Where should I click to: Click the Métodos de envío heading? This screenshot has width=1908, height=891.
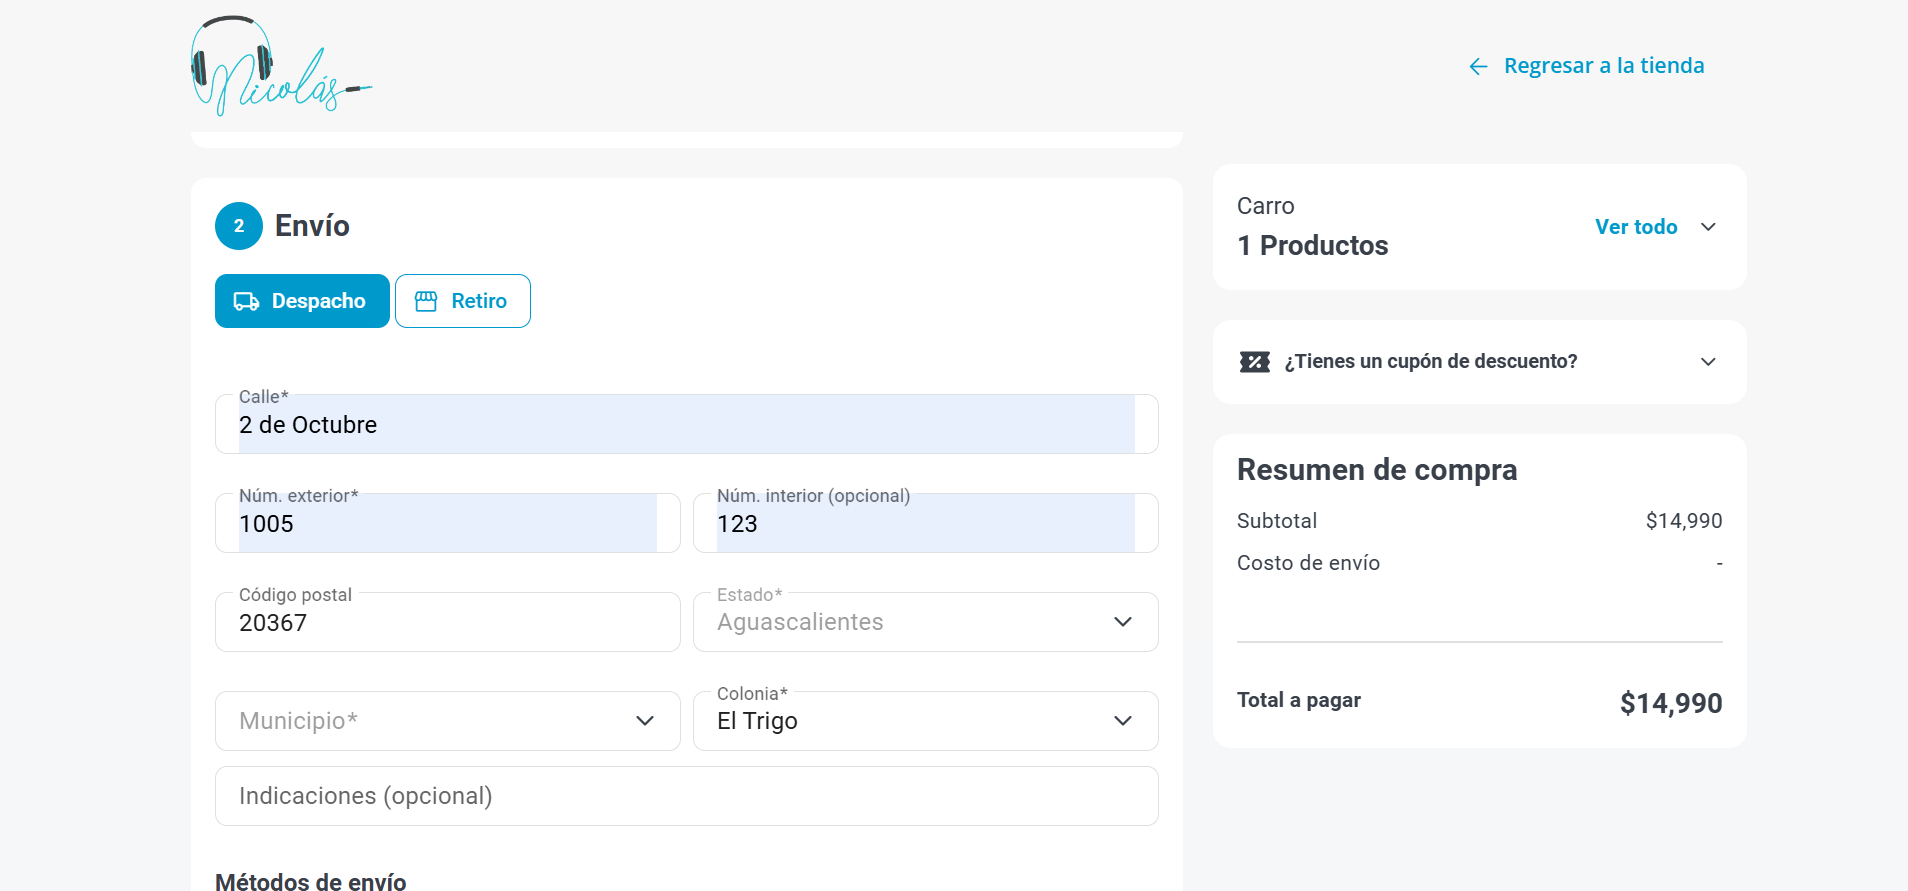(311, 882)
